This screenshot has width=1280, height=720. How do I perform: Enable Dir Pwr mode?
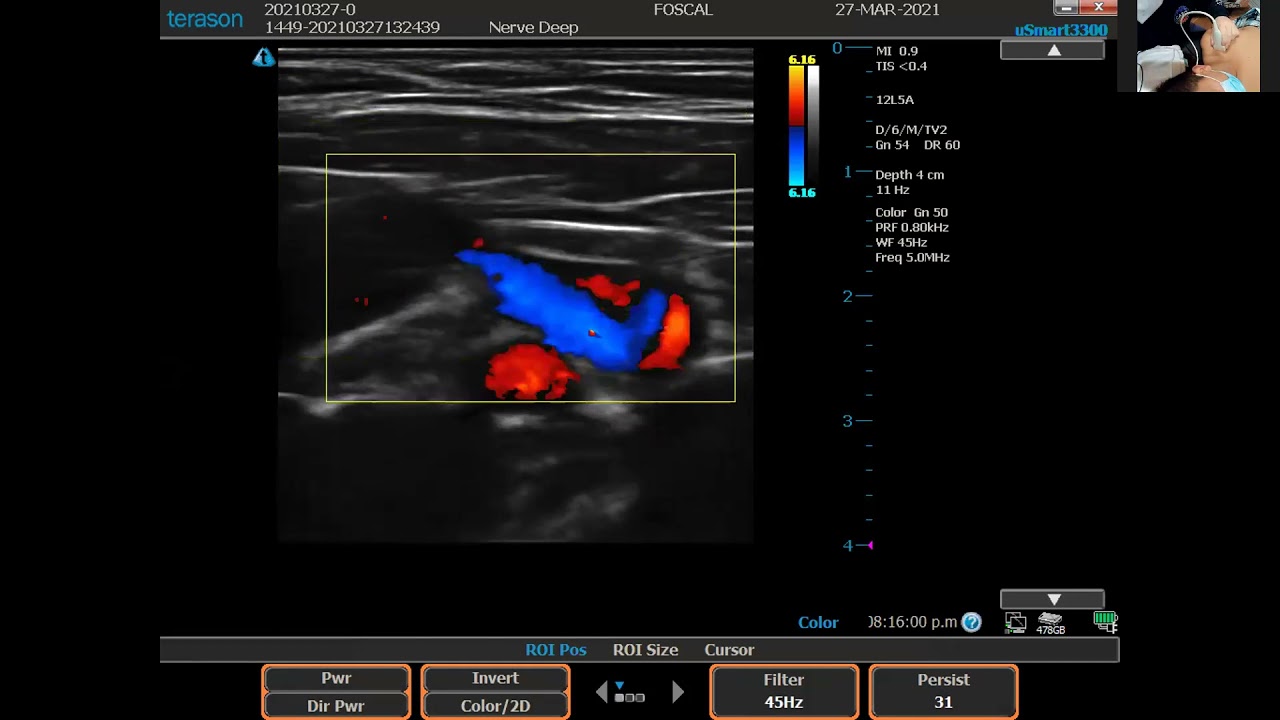[x=336, y=705]
